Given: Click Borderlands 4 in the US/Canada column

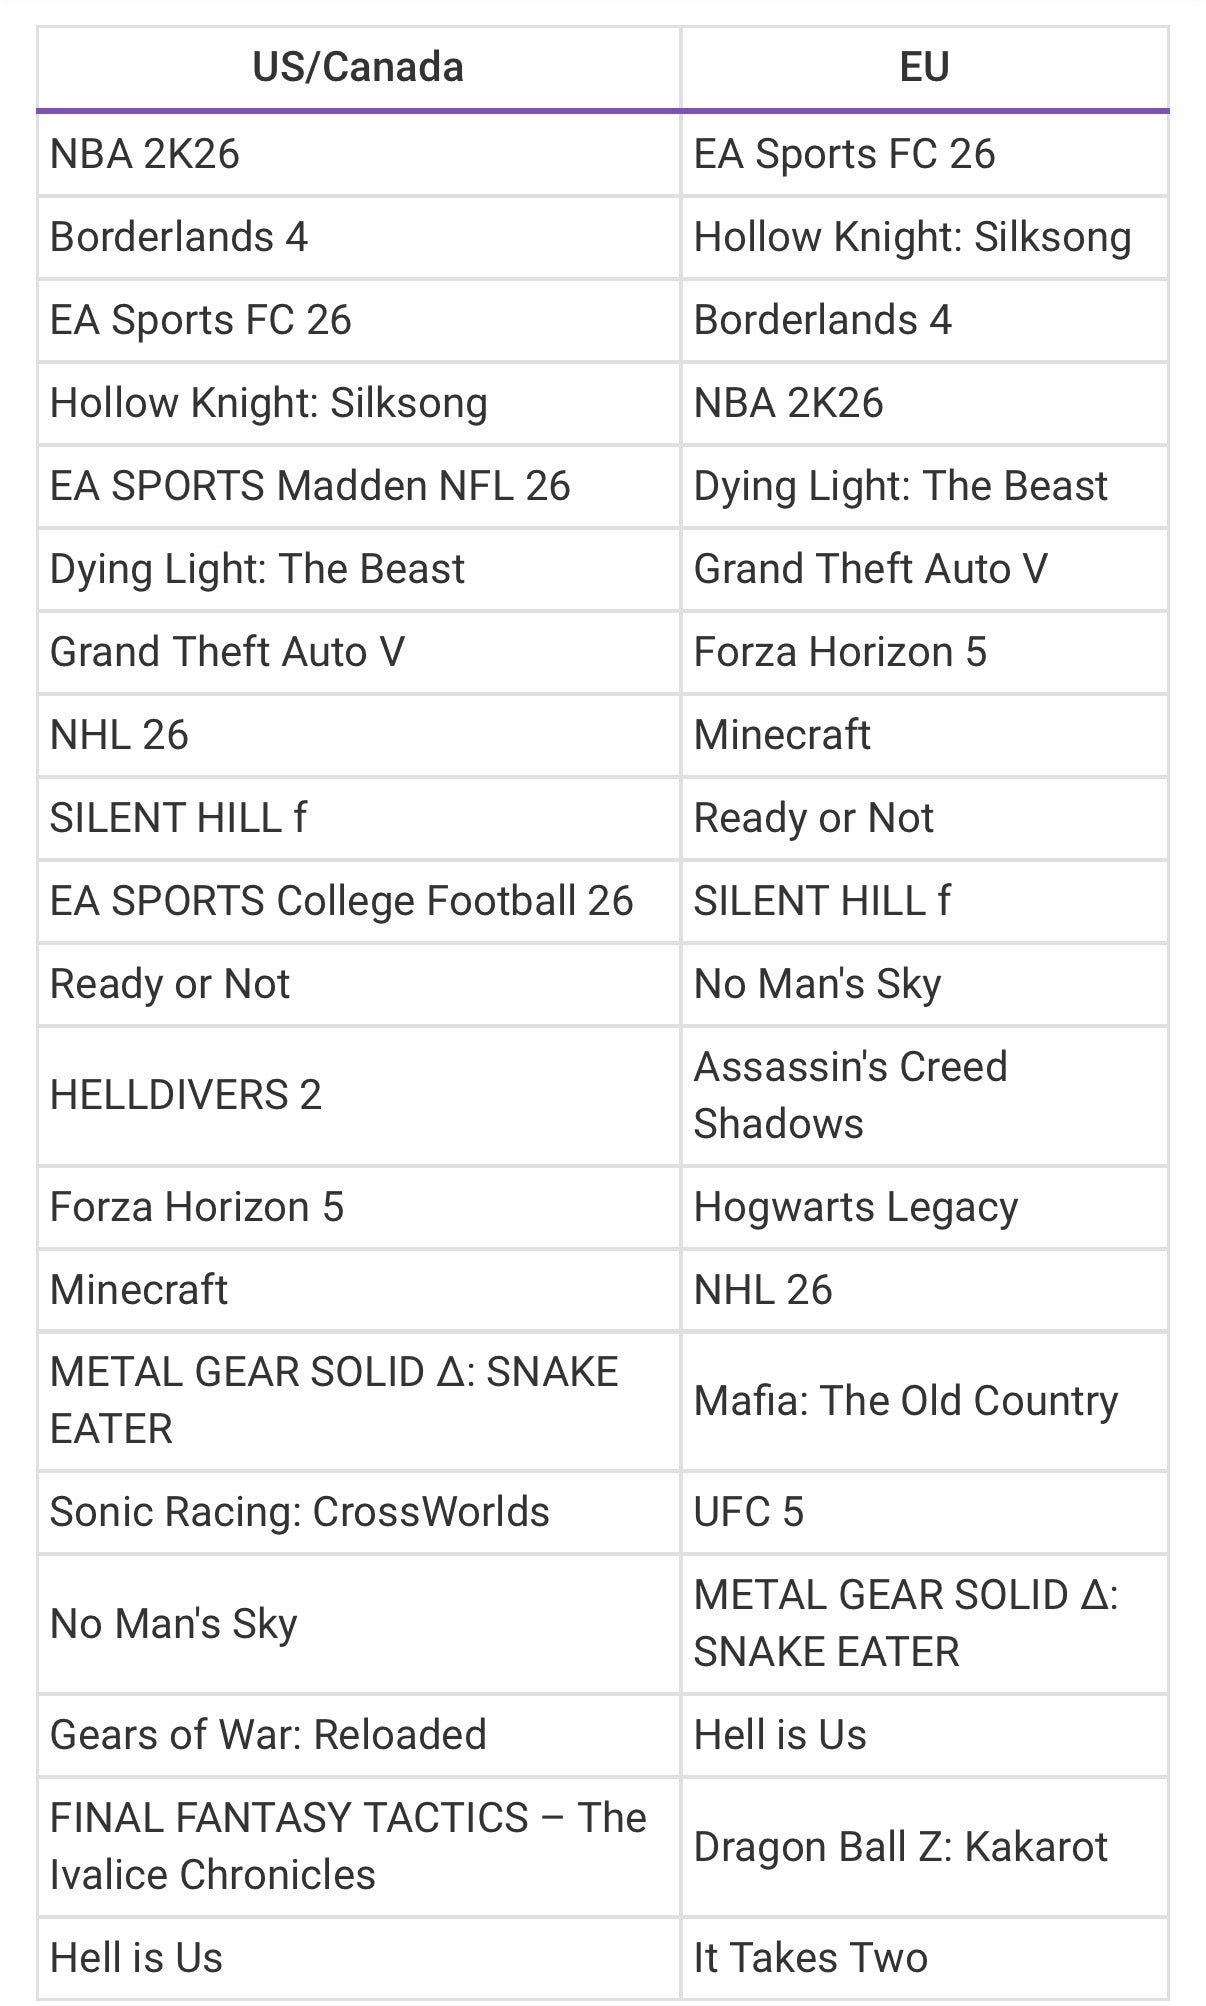Looking at the screenshot, I should 179,237.
